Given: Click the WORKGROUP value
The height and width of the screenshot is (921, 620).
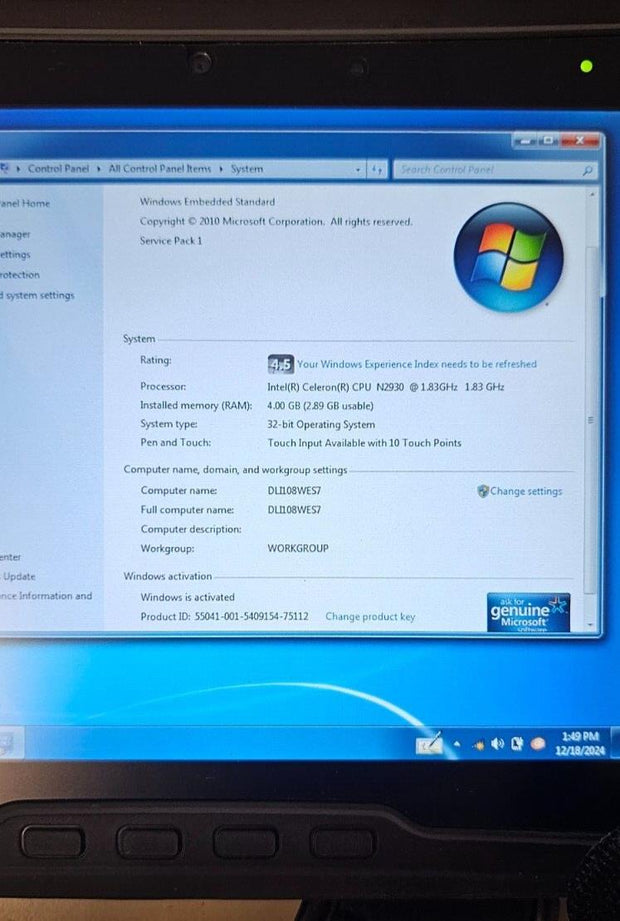Looking at the screenshot, I should pyautogui.click(x=298, y=548).
